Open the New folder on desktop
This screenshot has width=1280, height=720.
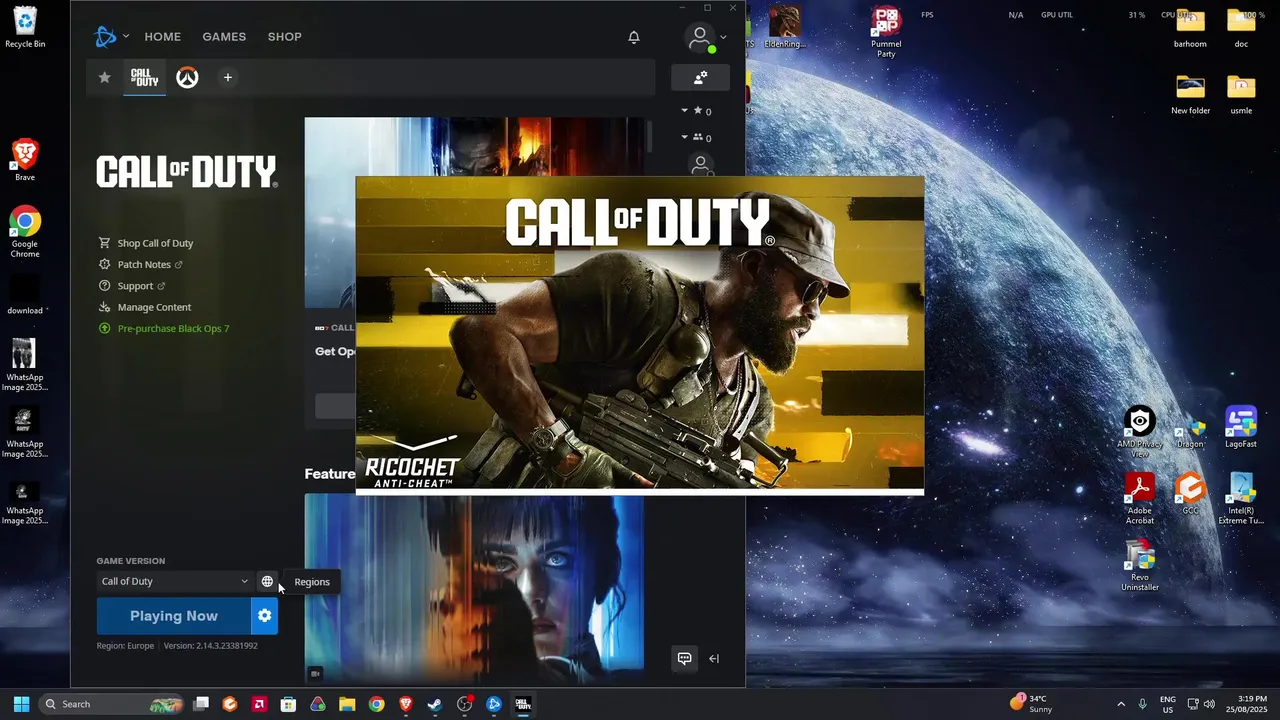click(x=1190, y=94)
